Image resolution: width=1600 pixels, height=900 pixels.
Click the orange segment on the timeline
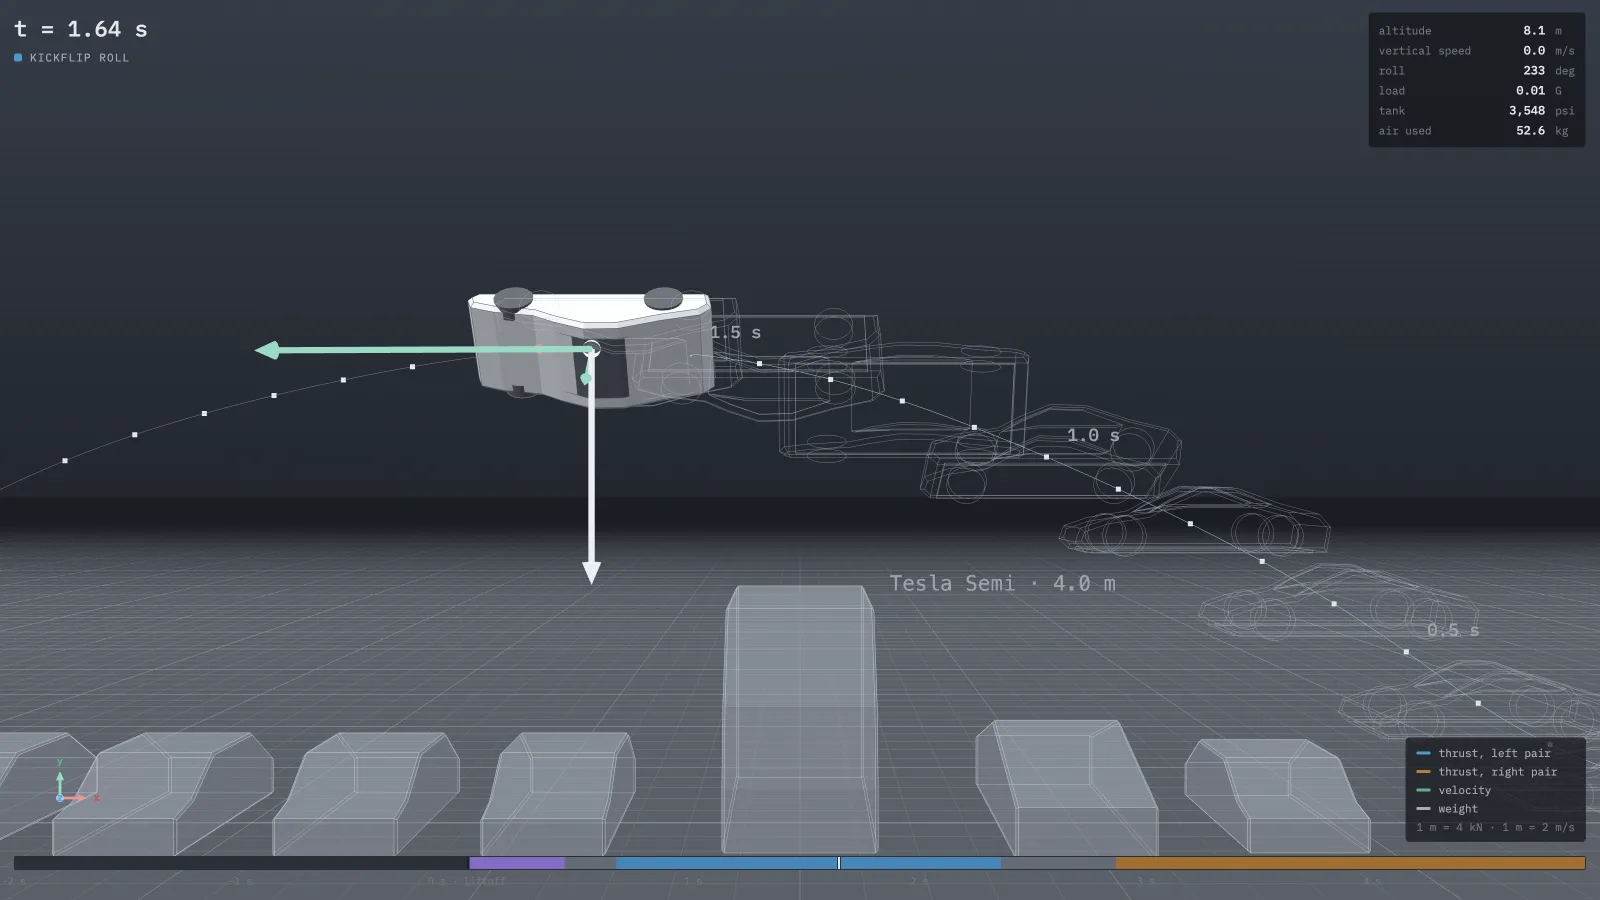[x=1350, y=863]
